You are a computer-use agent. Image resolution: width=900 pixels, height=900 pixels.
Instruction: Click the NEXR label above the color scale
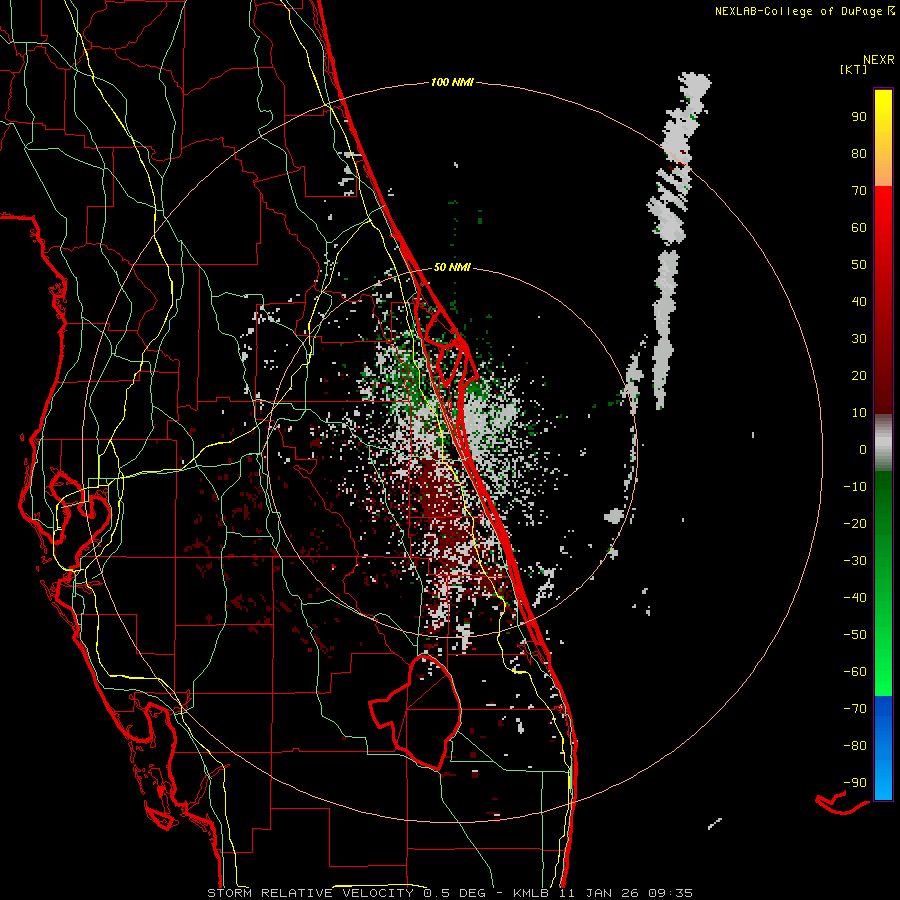coord(879,60)
